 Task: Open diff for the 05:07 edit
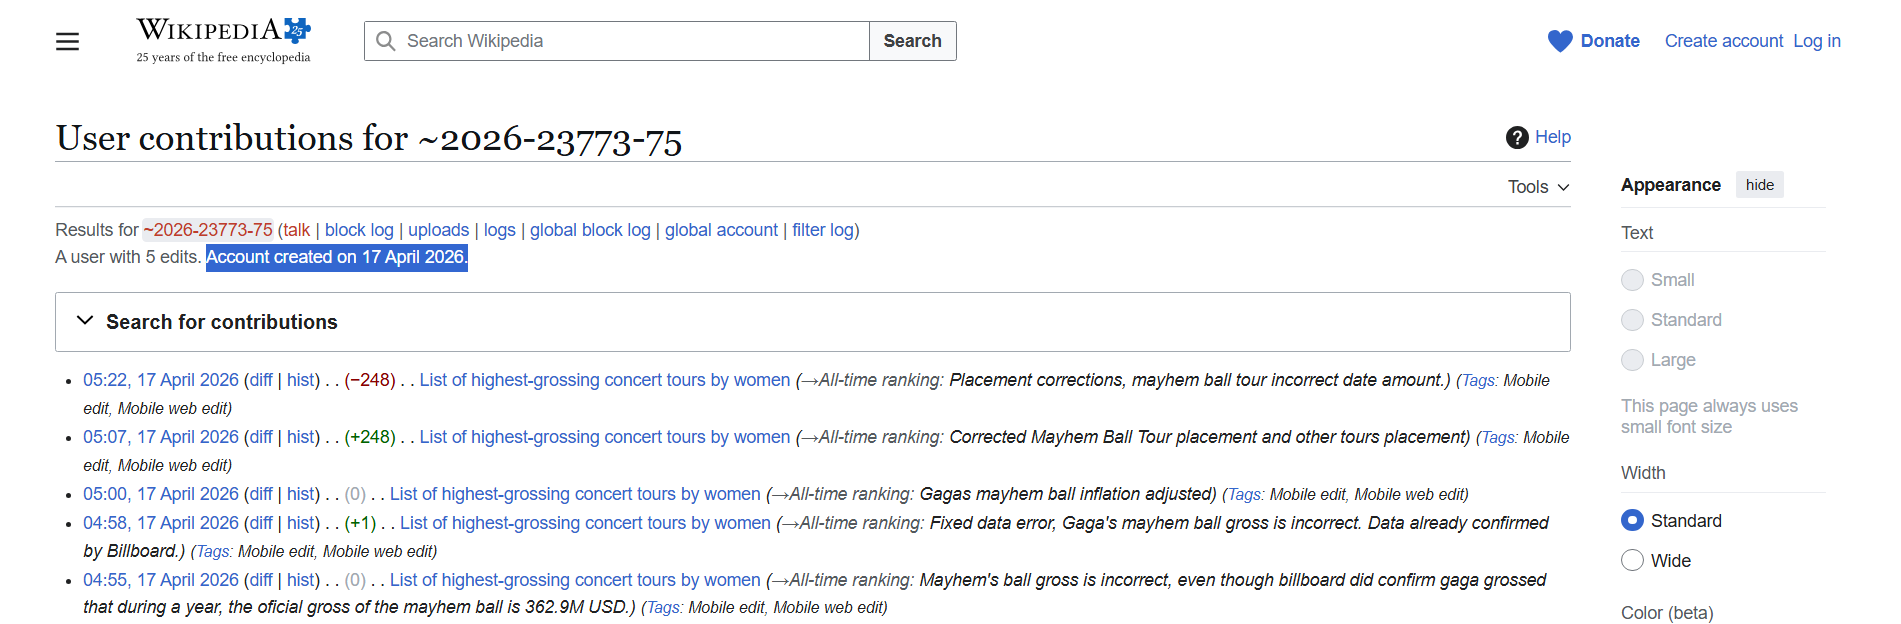point(261,437)
